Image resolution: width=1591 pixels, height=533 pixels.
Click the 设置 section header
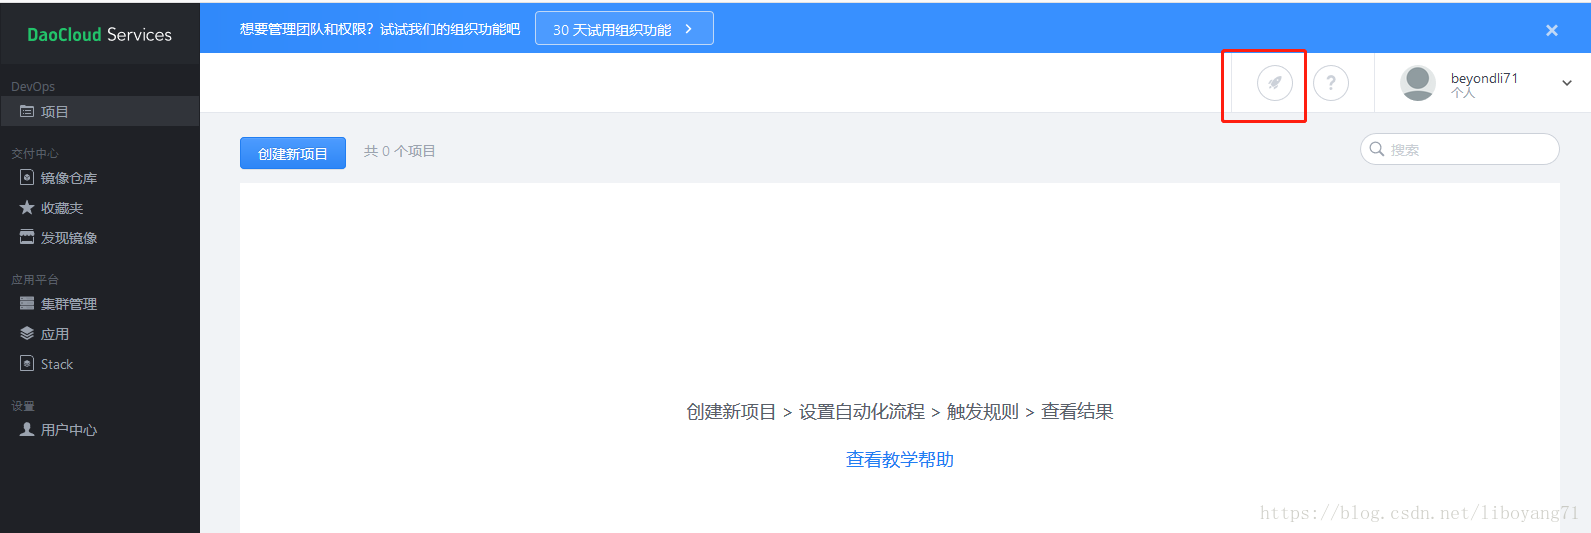click(x=23, y=406)
